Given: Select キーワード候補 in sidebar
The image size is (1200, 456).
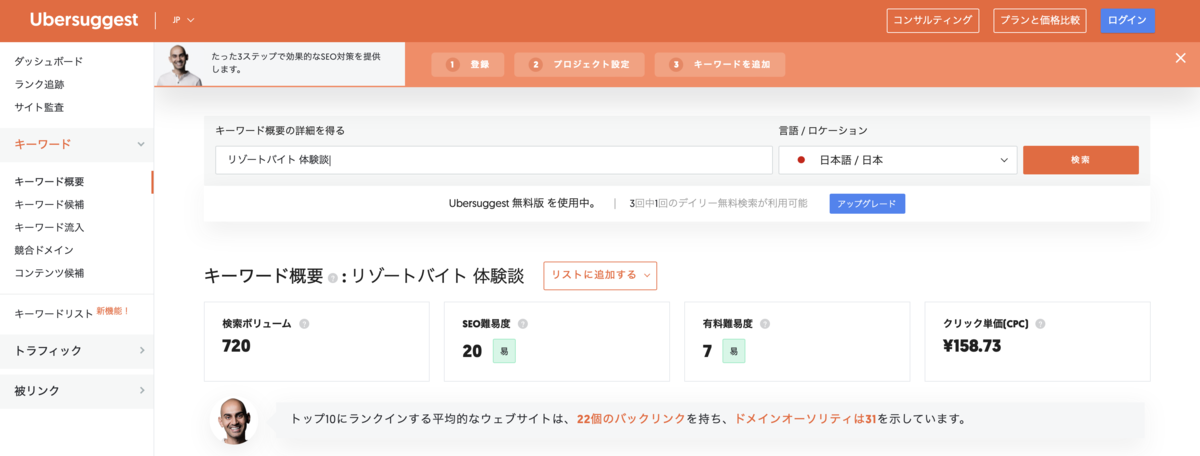Looking at the screenshot, I should 49,204.
